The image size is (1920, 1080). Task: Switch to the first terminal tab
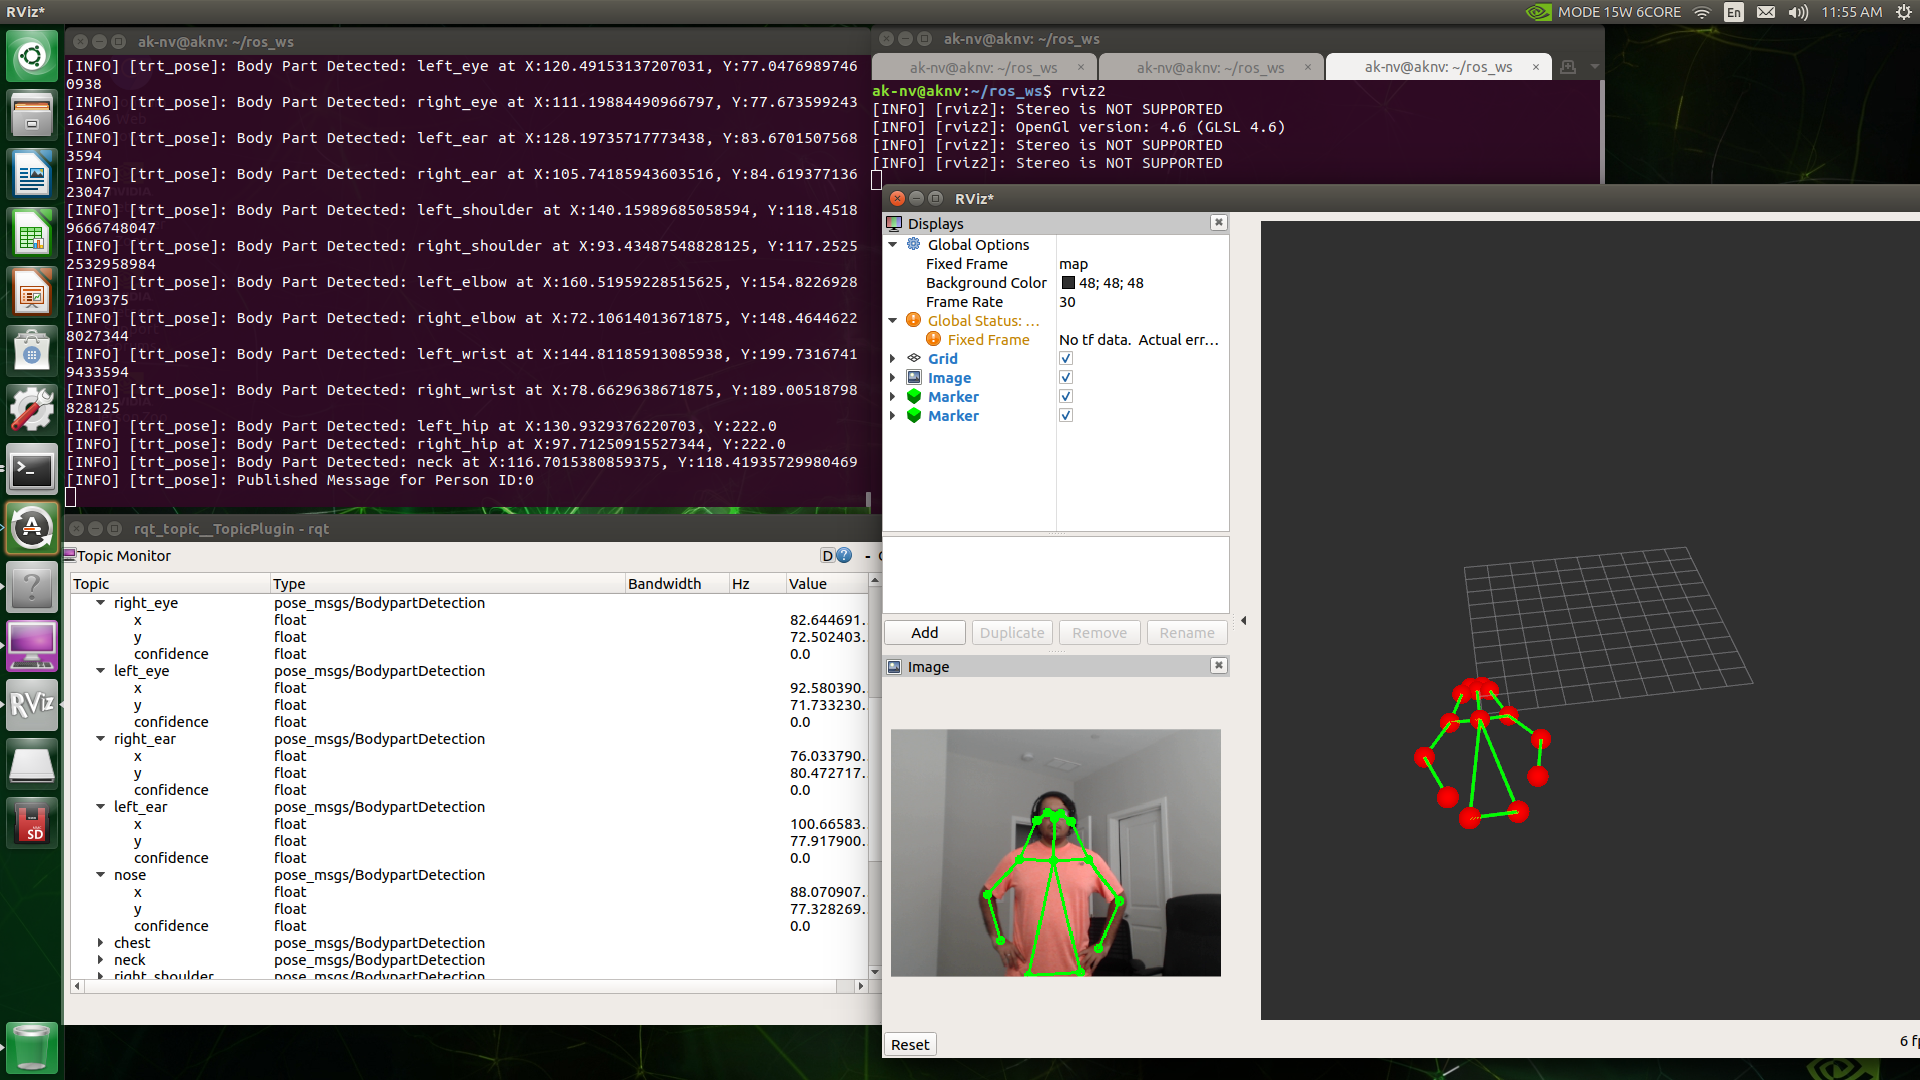pyautogui.click(x=984, y=67)
